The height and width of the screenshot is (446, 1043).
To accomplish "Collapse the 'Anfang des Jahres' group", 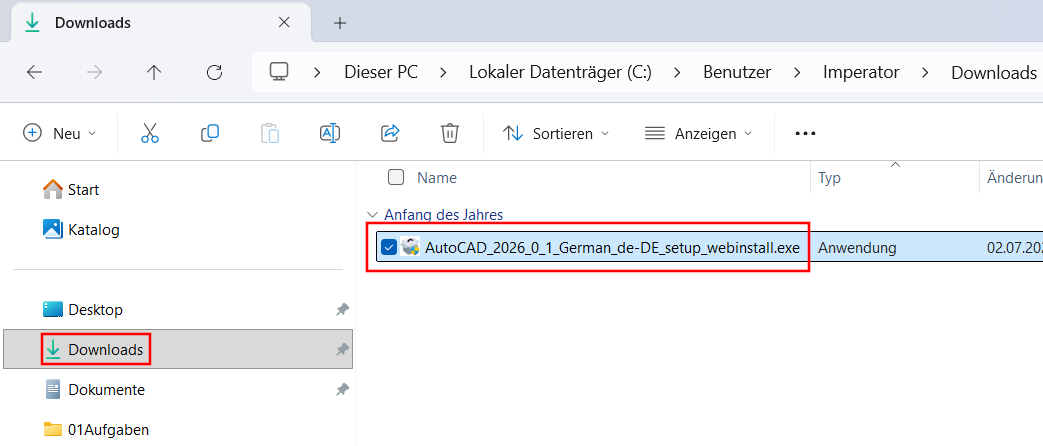I will 373,214.
